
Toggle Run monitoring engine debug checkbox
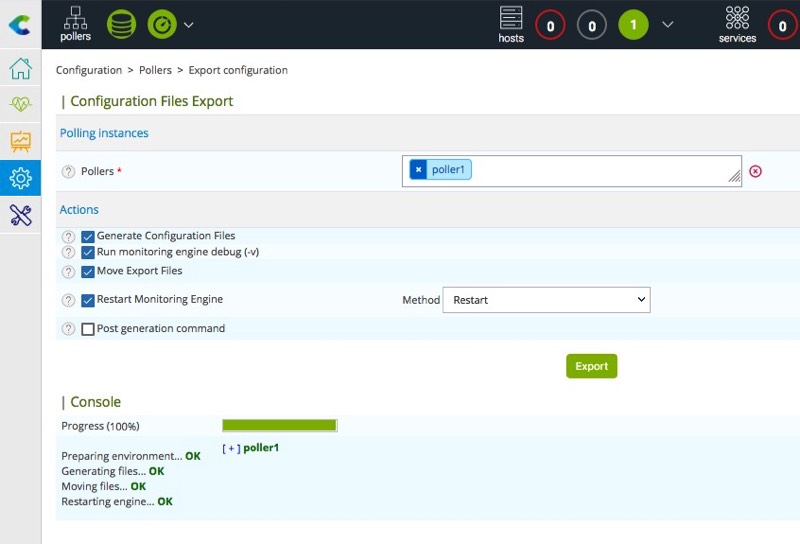(88, 253)
